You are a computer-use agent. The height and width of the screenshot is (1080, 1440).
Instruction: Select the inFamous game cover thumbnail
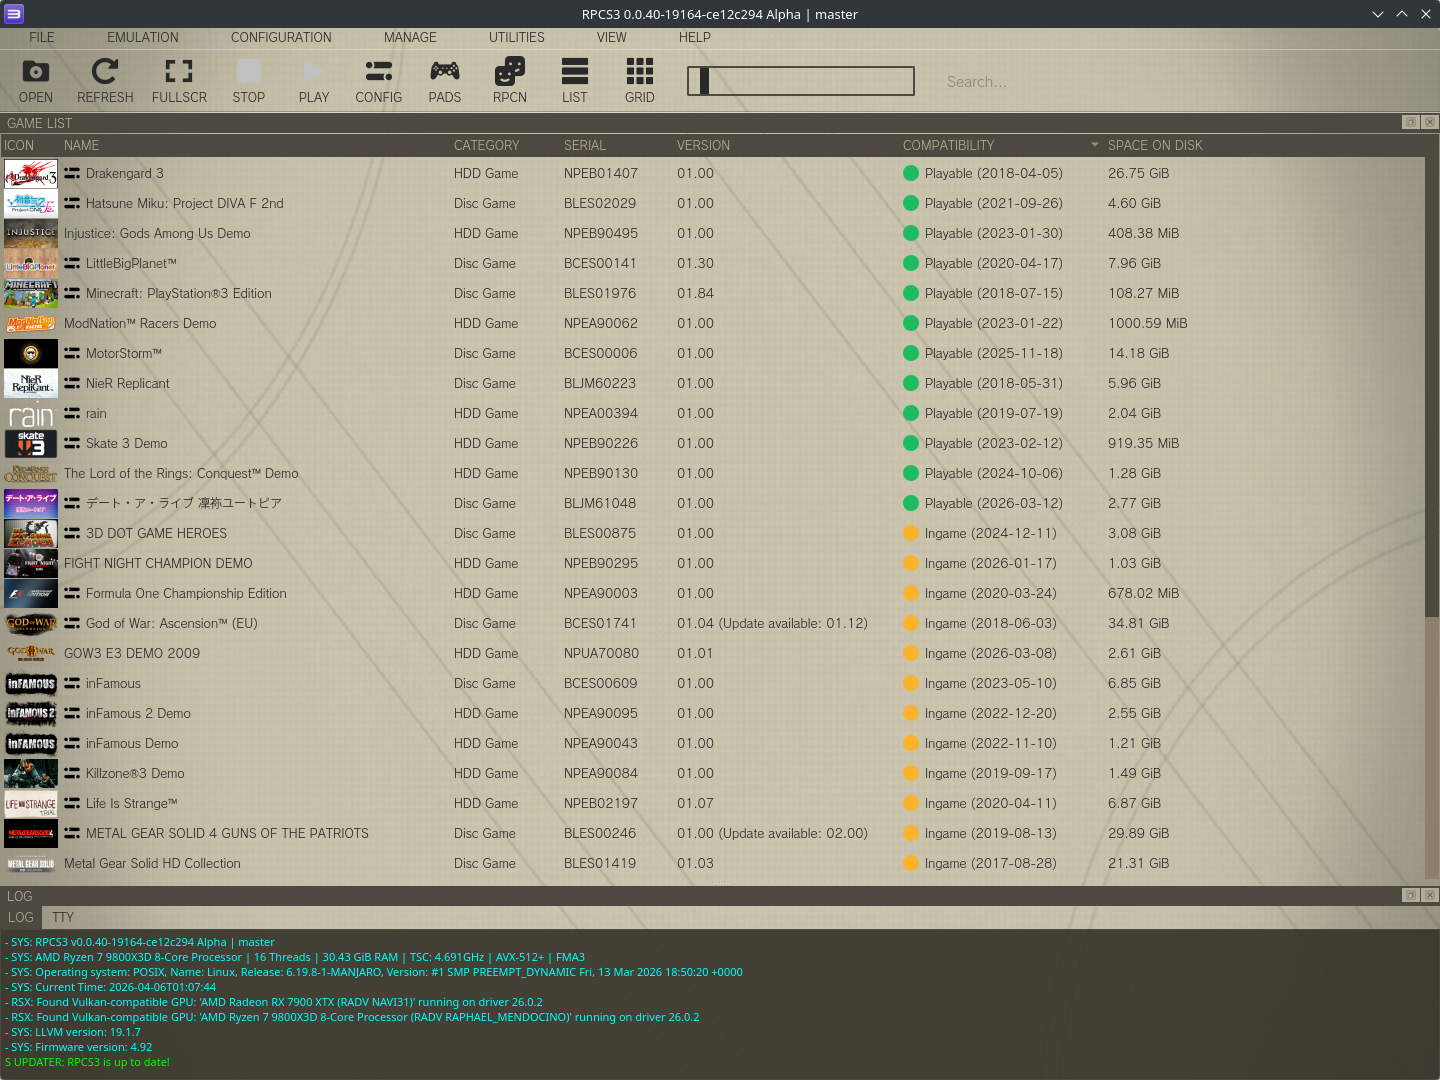(x=31, y=683)
